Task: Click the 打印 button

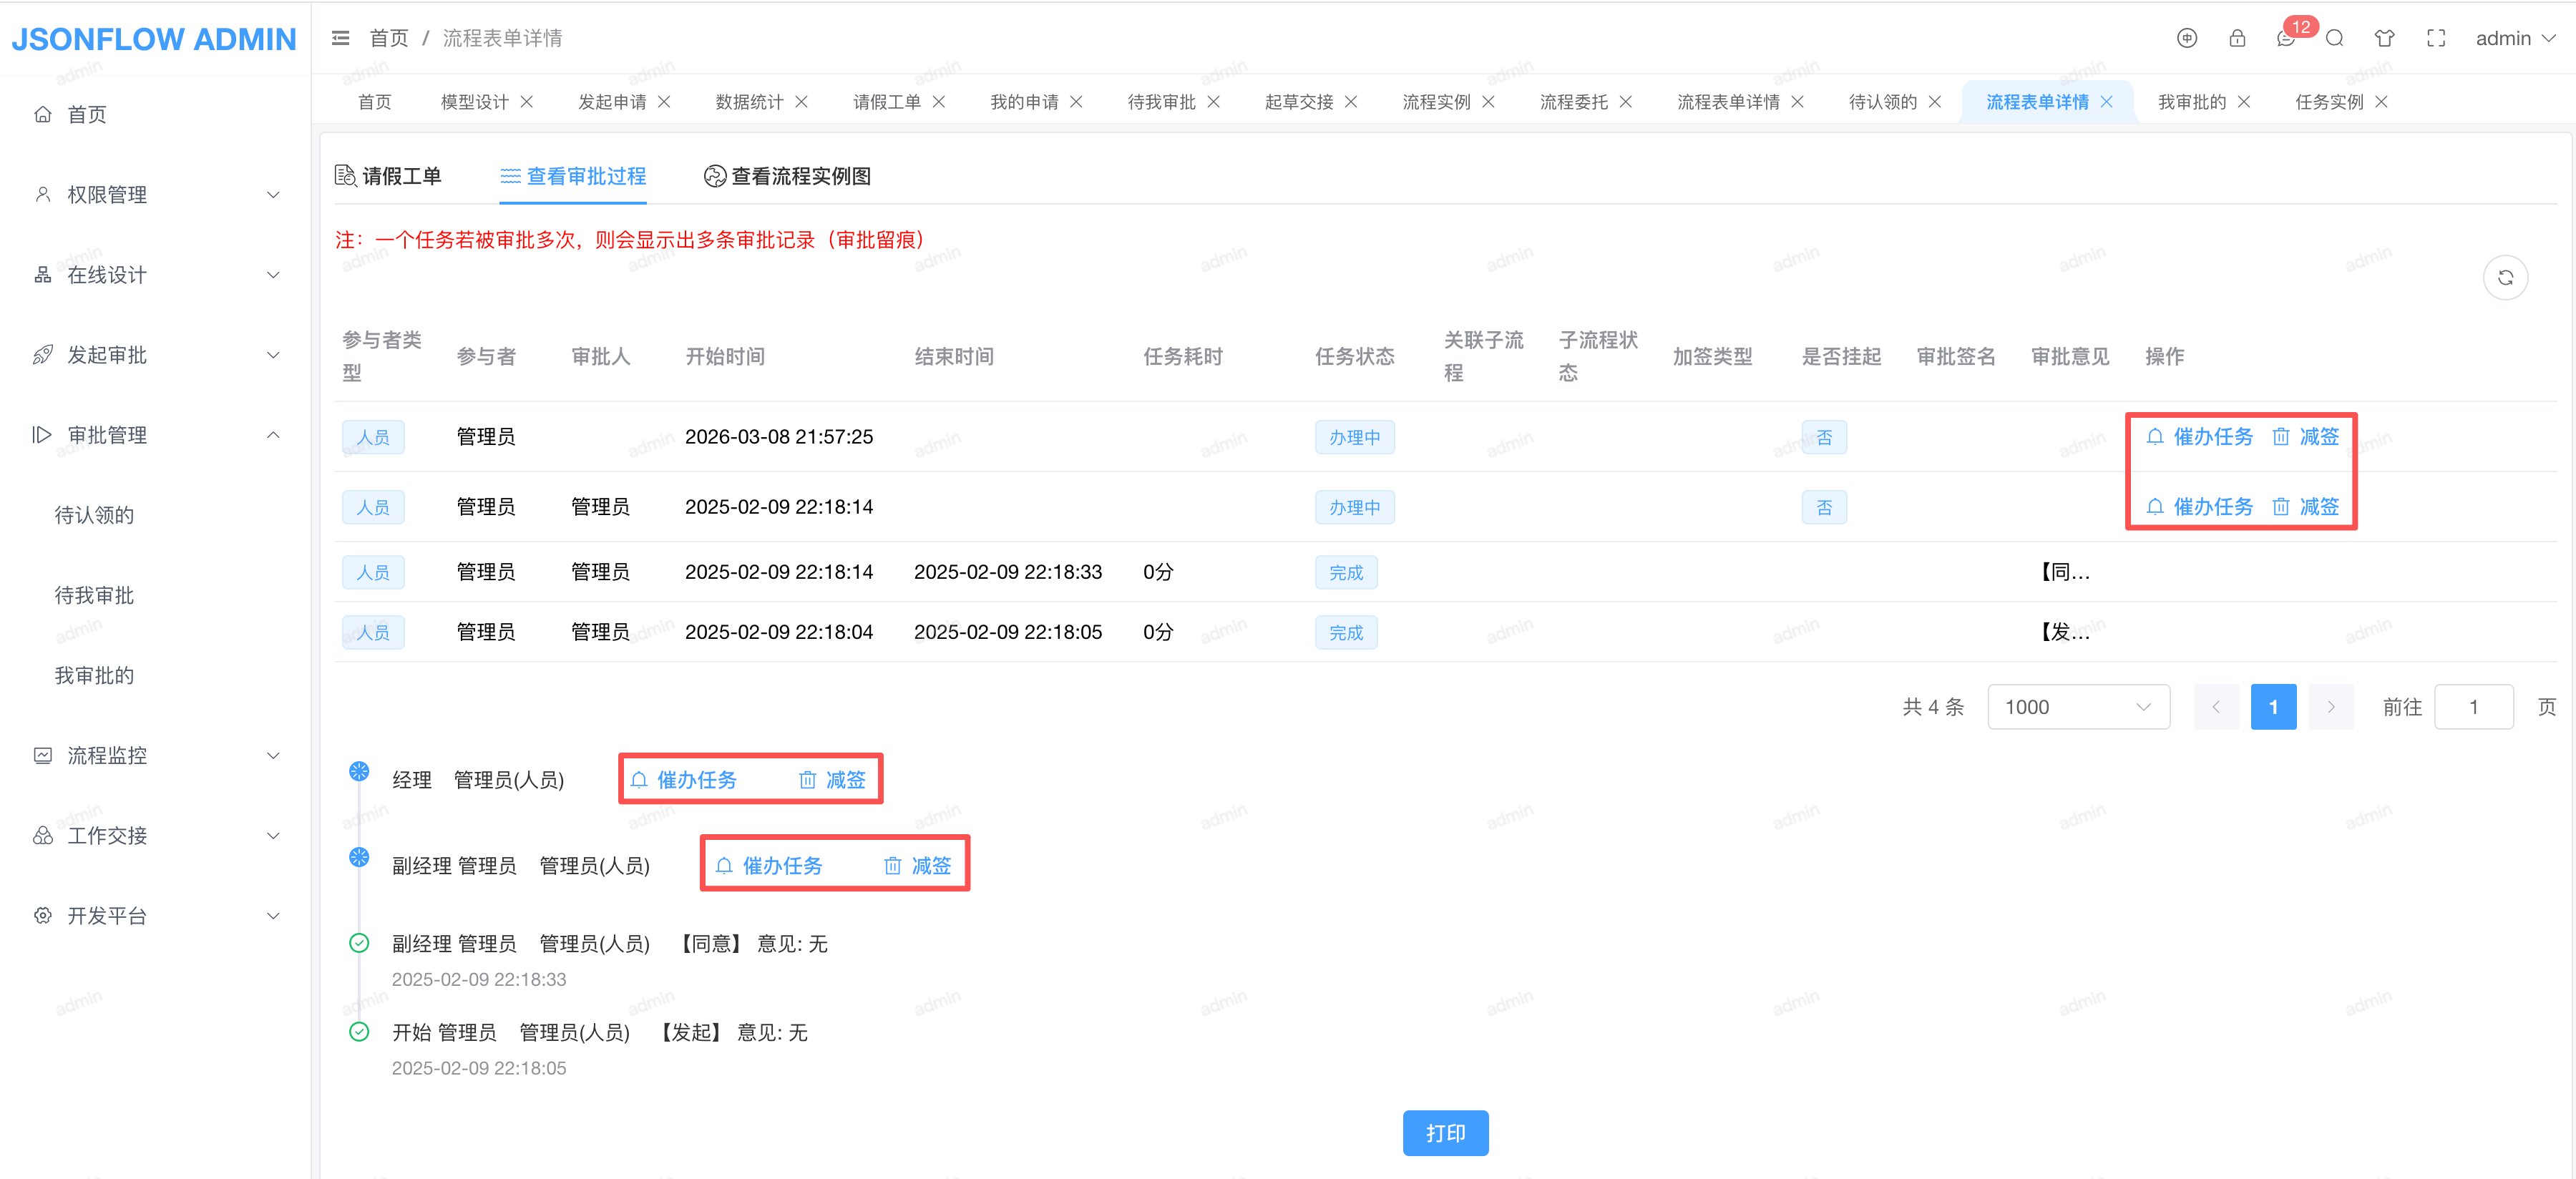Action: tap(1445, 1133)
